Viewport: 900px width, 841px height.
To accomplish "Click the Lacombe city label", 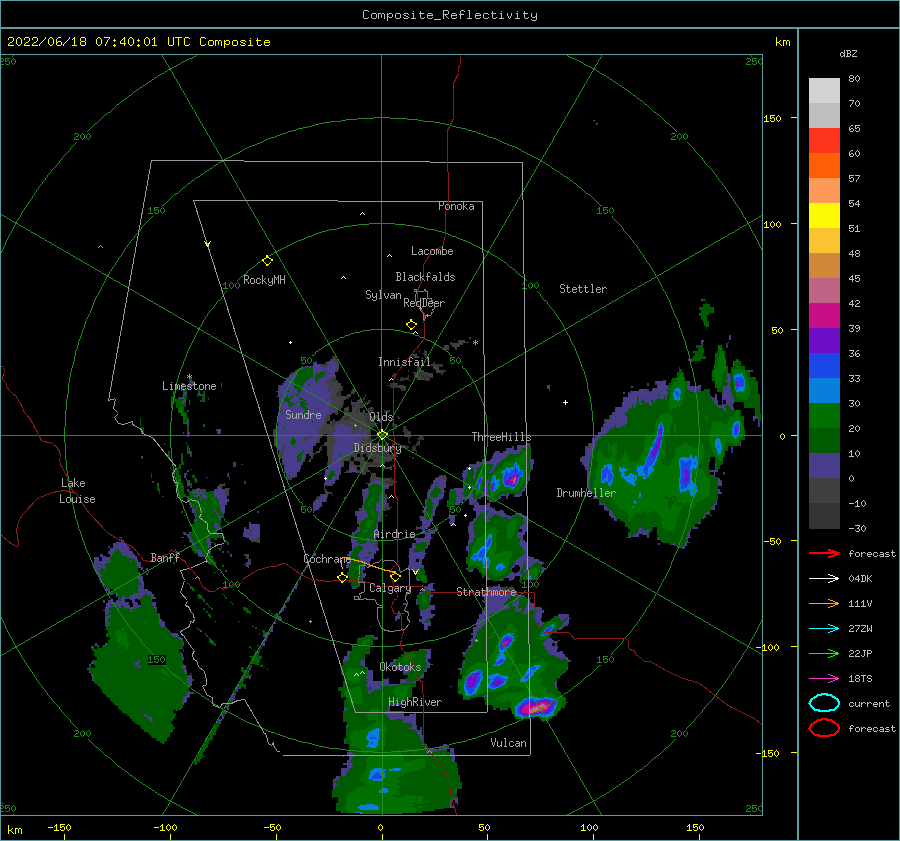I will [432, 251].
